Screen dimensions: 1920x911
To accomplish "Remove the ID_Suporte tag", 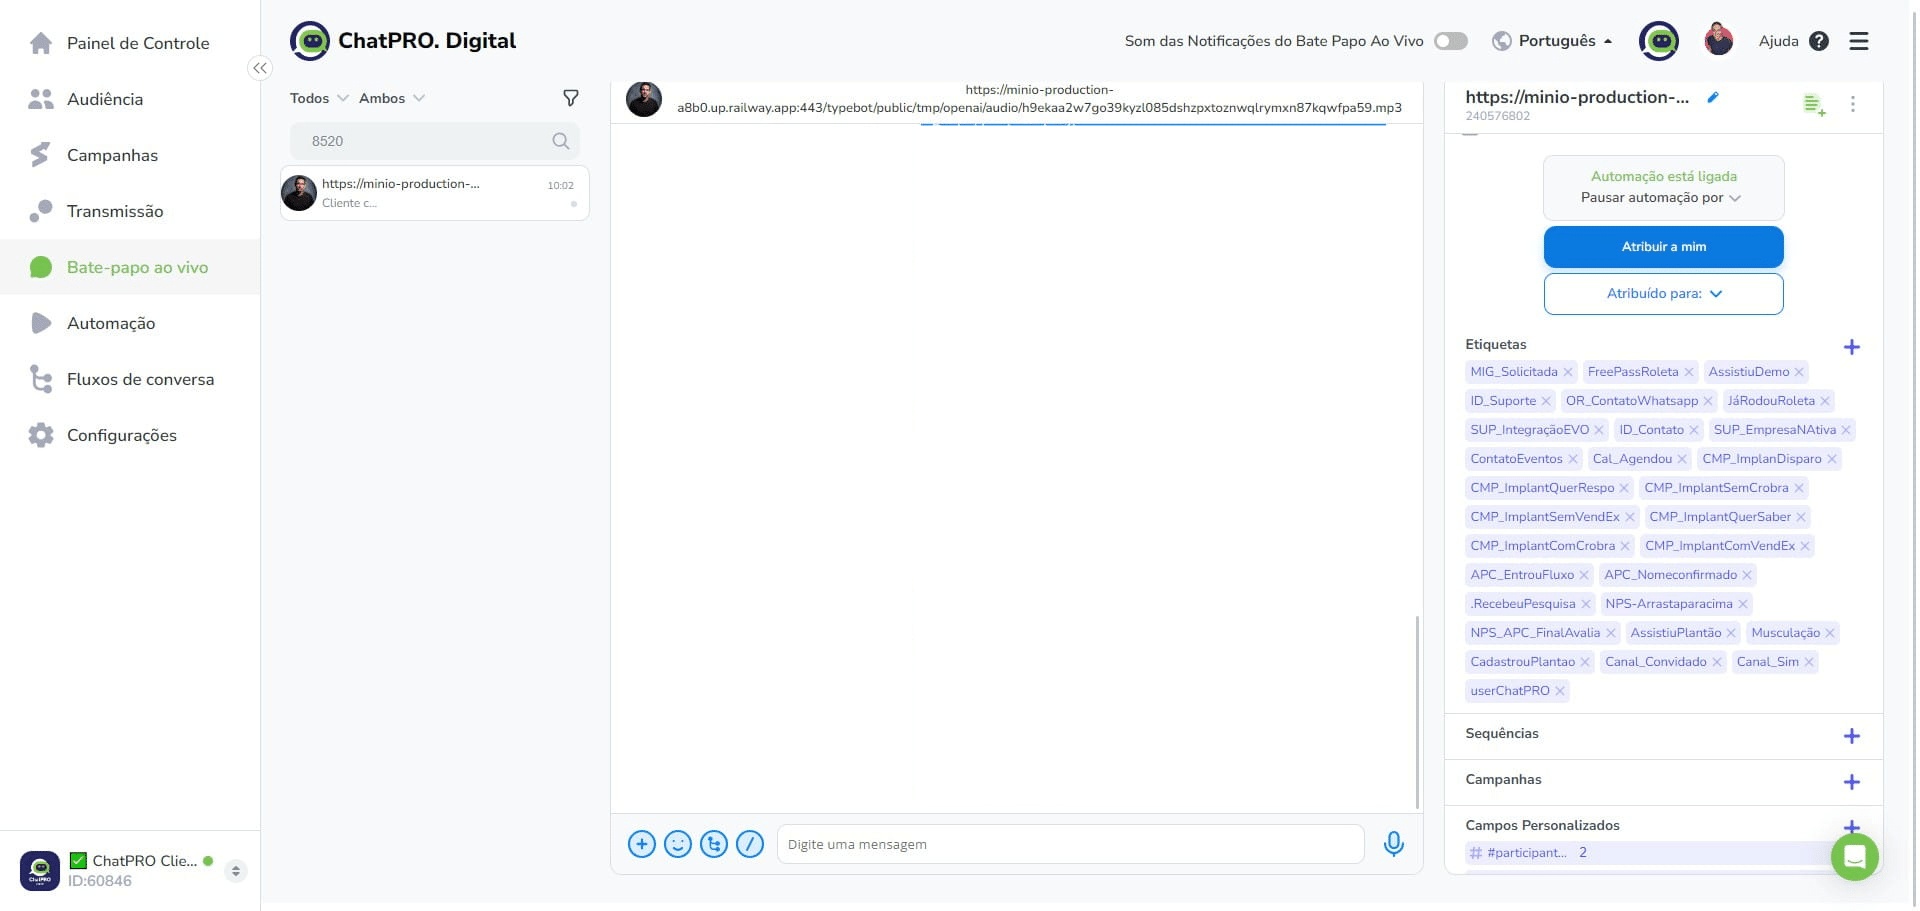I will click(1546, 401).
